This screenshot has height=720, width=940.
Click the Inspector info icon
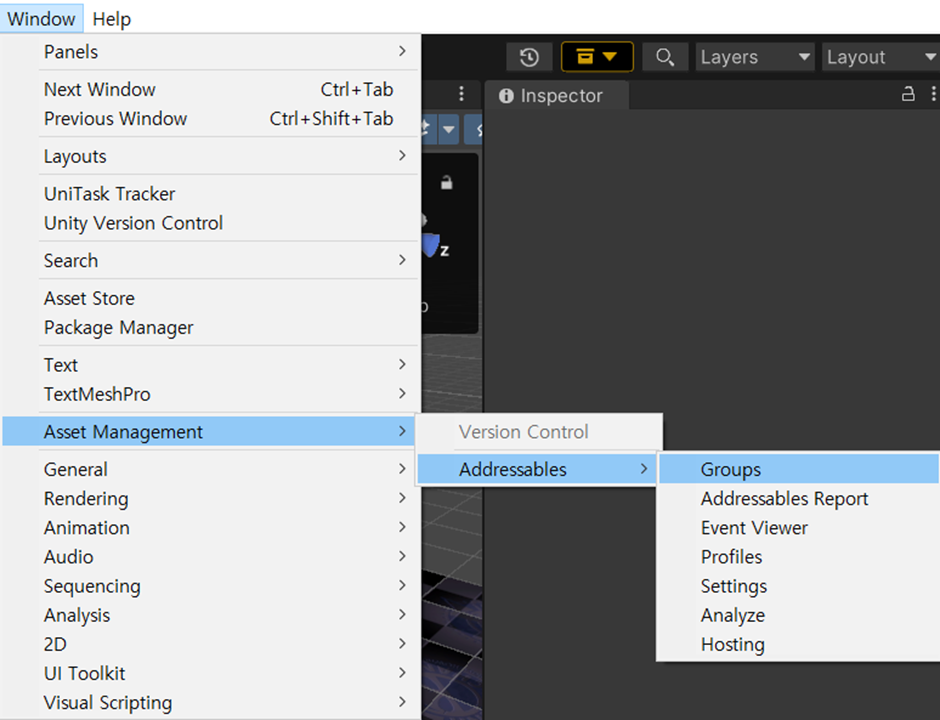[x=506, y=96]
